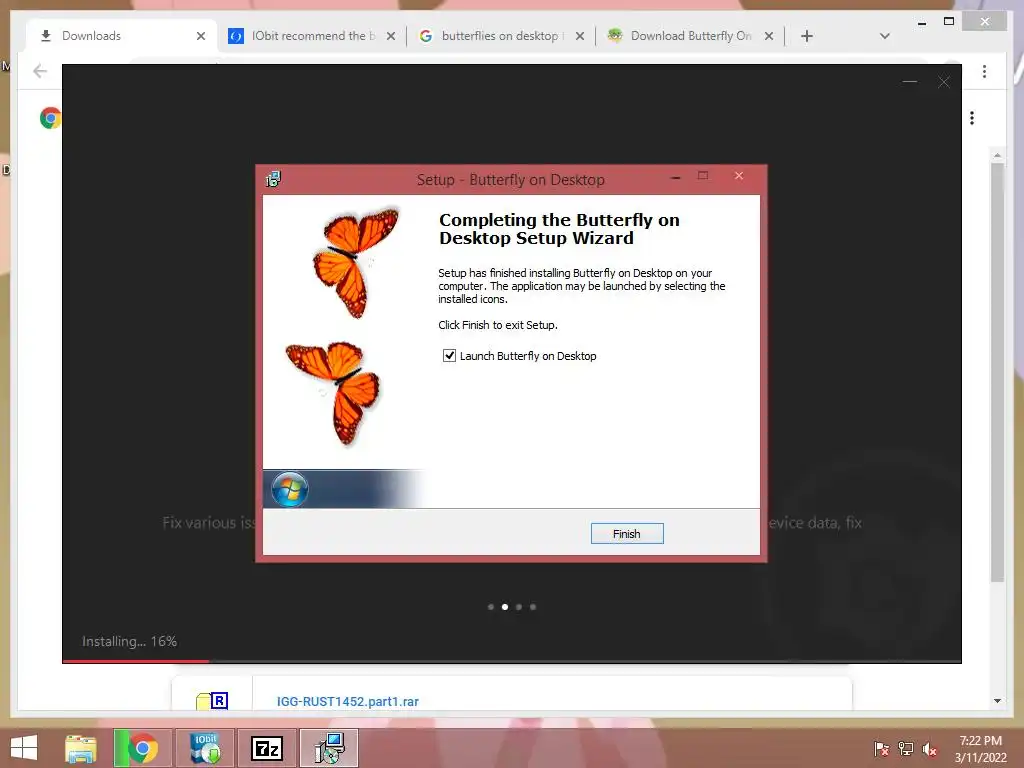
Task: Click the Google favicon on butterflies tab
Action: [x=426, y=36]
